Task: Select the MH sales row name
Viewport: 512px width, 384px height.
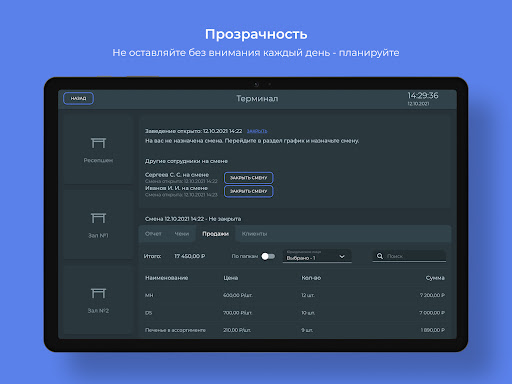Action: pyautogui.click(x=149, y=295)
